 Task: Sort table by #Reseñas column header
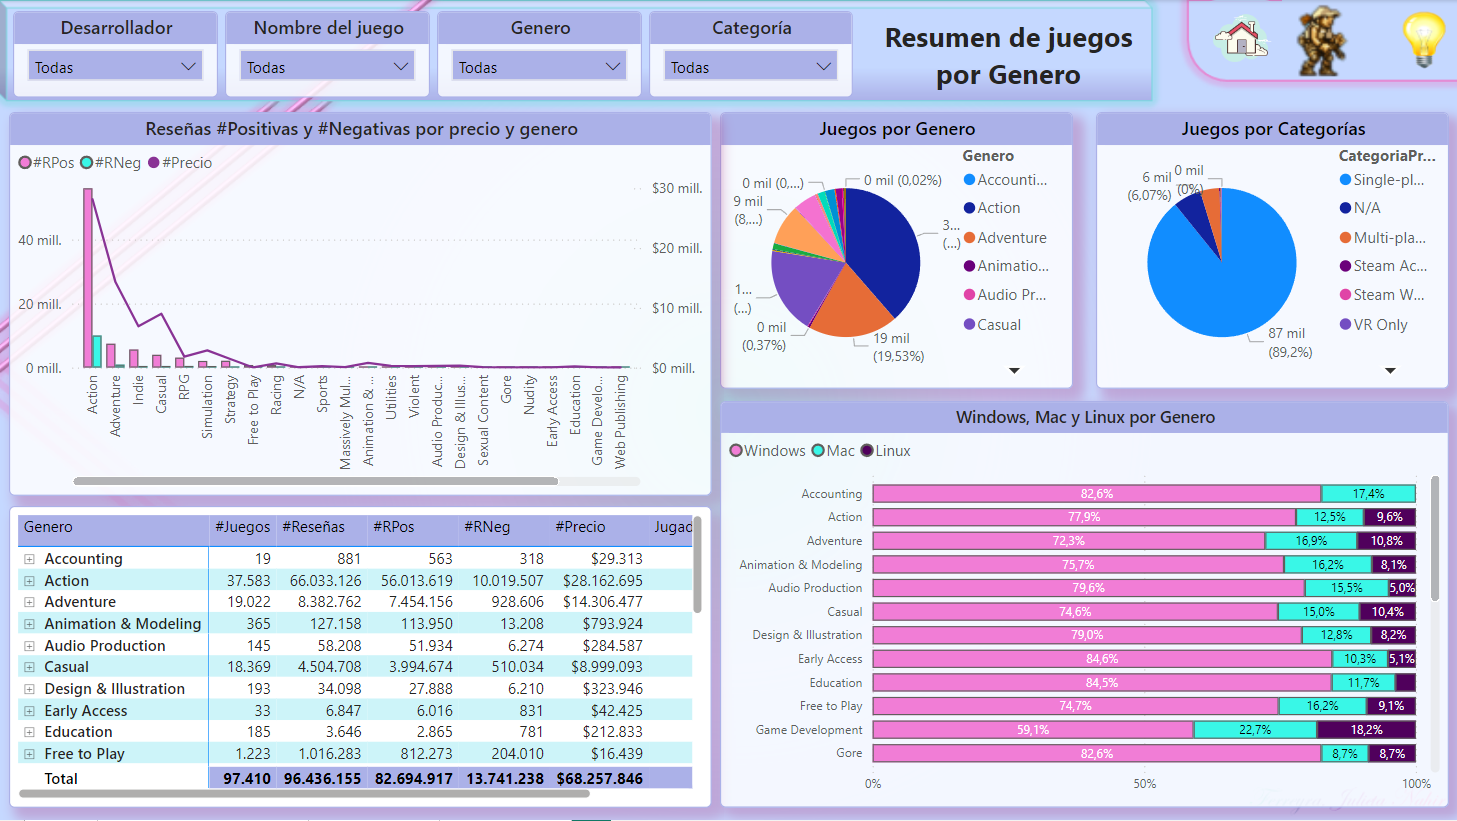(313, 527)
